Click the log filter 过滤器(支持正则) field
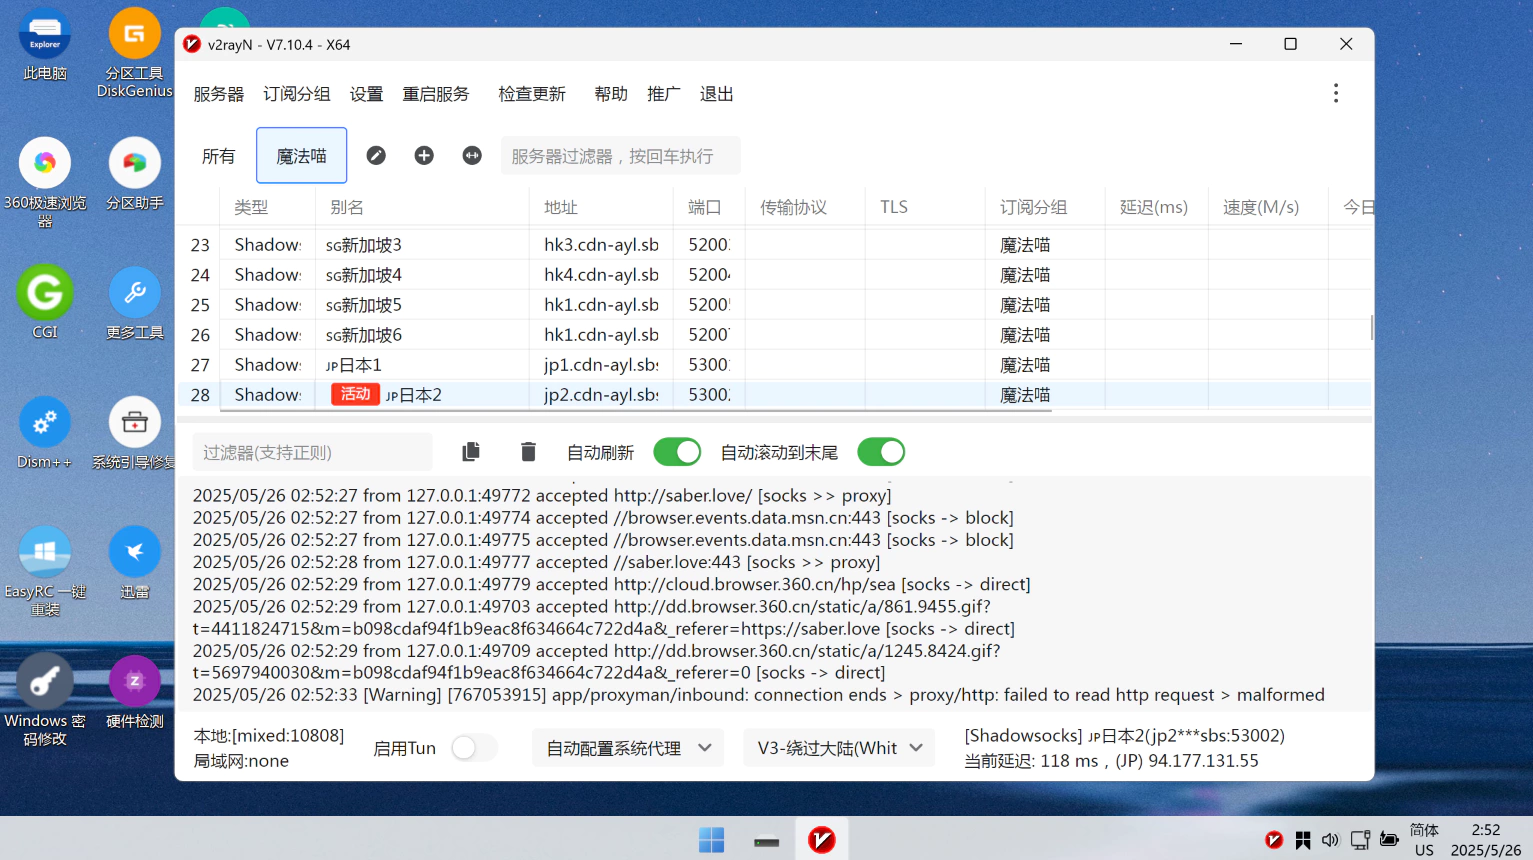 (312, 452)
